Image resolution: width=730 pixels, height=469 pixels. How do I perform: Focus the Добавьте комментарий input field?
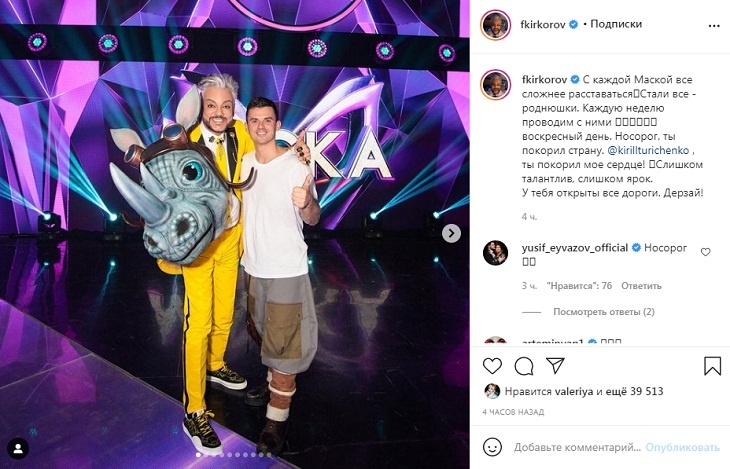[x=577, y=447]
